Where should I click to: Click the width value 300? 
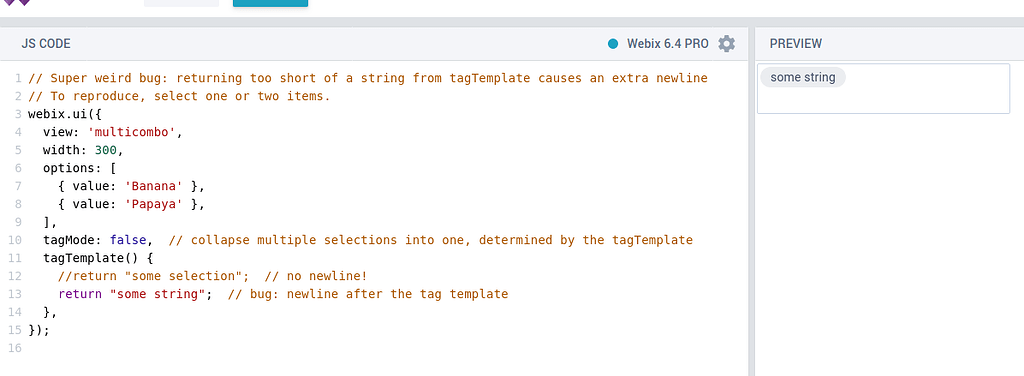click(x=106, y=150)
